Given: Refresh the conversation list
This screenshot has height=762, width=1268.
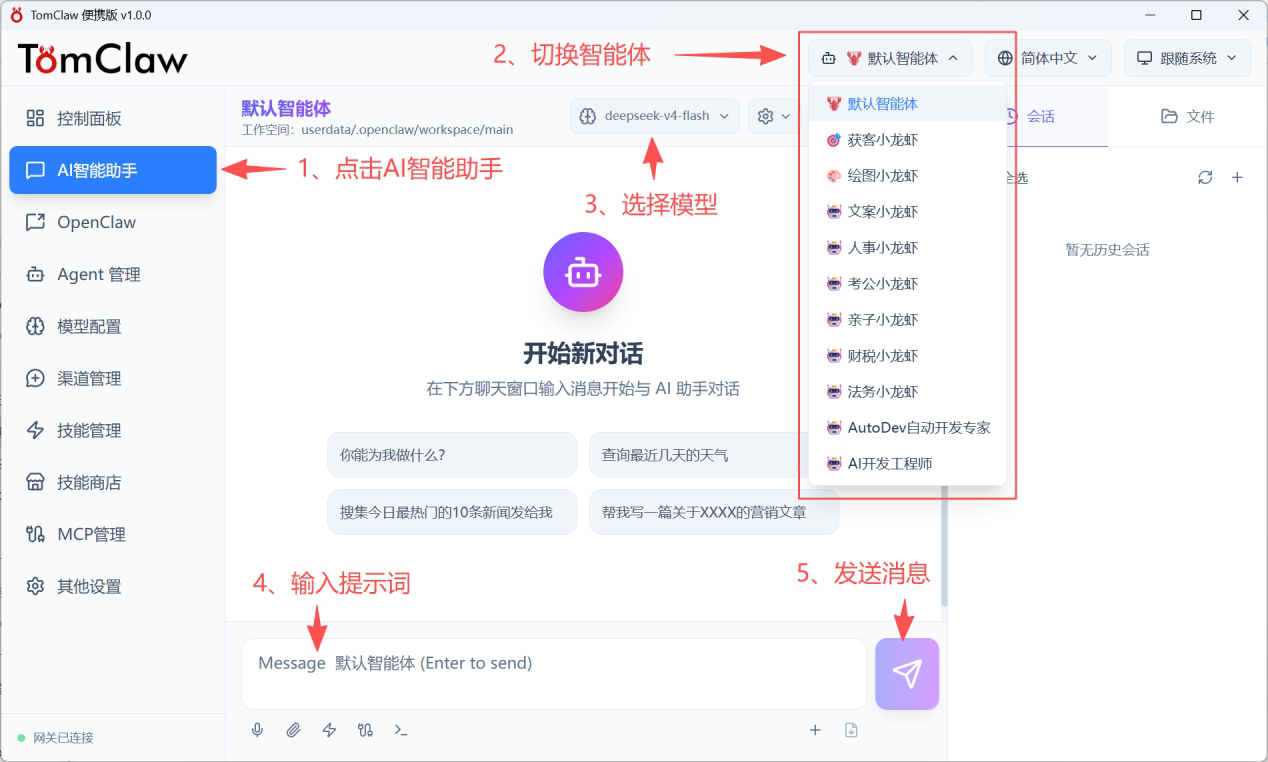Looking at the screenshot, I should coord(1205,177).
